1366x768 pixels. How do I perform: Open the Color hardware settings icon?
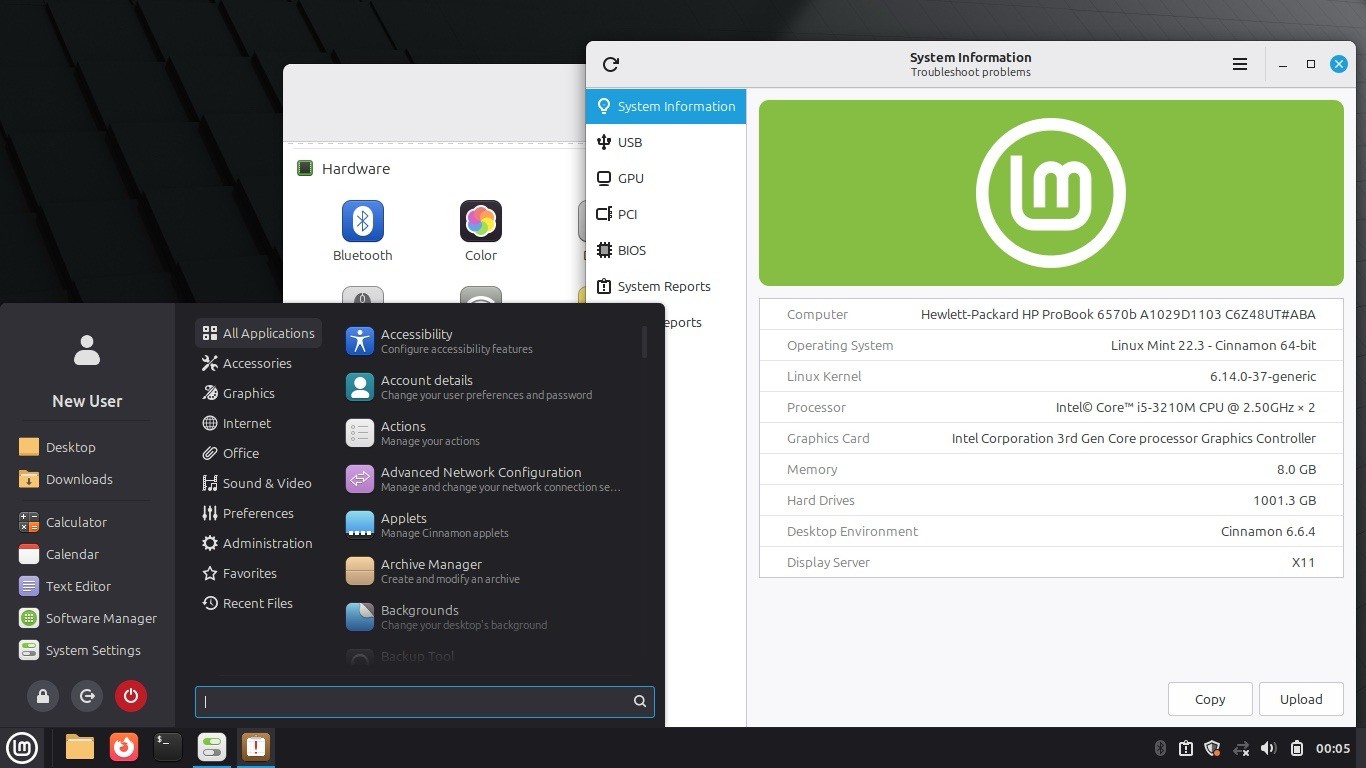[481, 231]
